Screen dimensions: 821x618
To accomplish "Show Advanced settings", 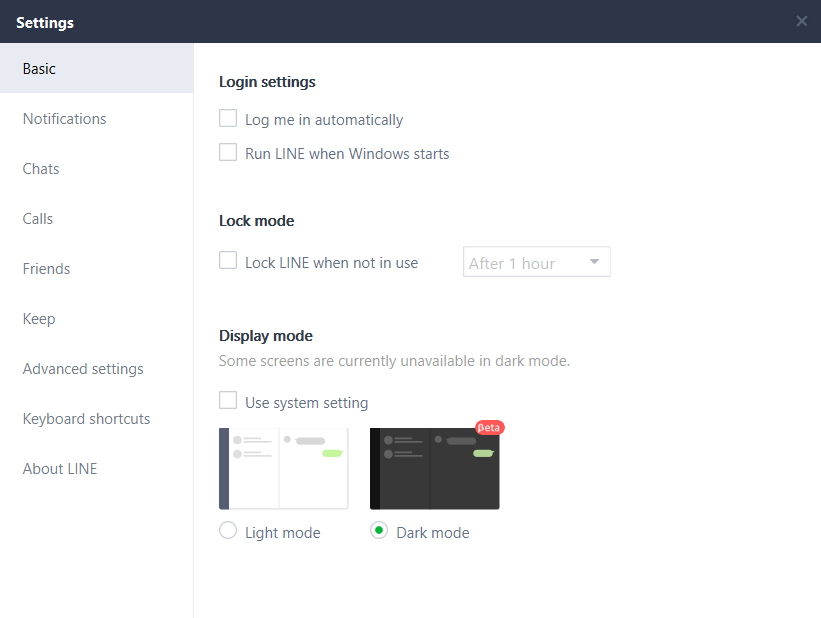I will (x=83, y=369).
